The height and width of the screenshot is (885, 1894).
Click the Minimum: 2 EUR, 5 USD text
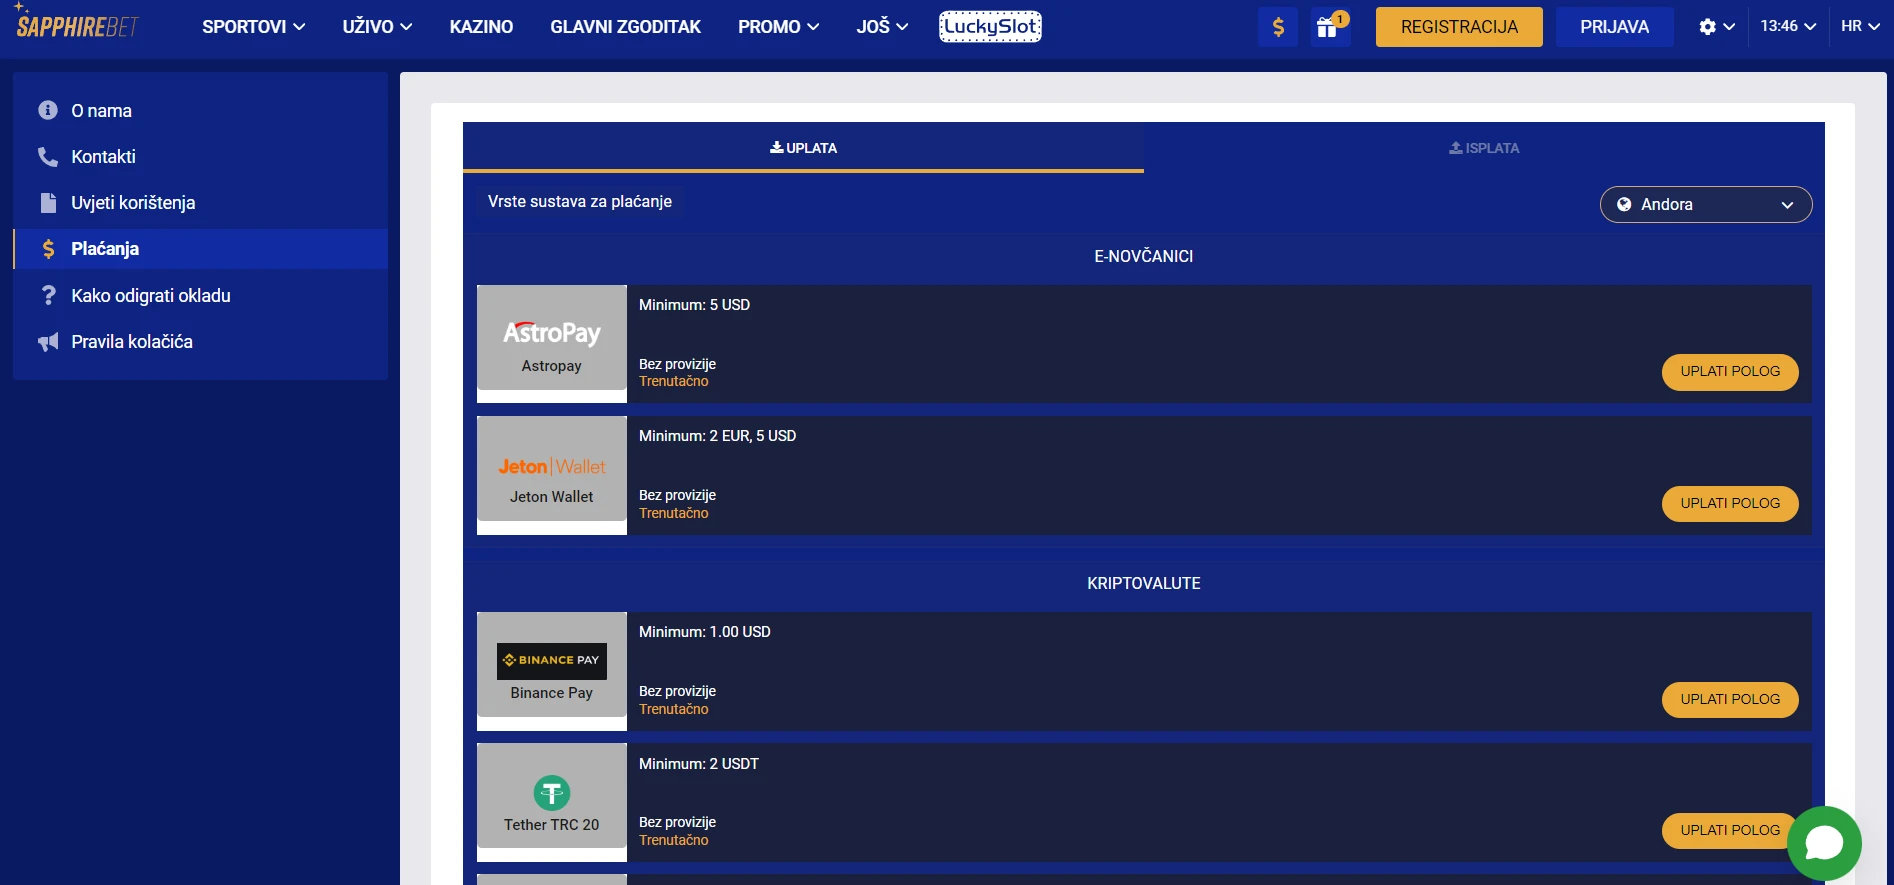click(717, 436)
